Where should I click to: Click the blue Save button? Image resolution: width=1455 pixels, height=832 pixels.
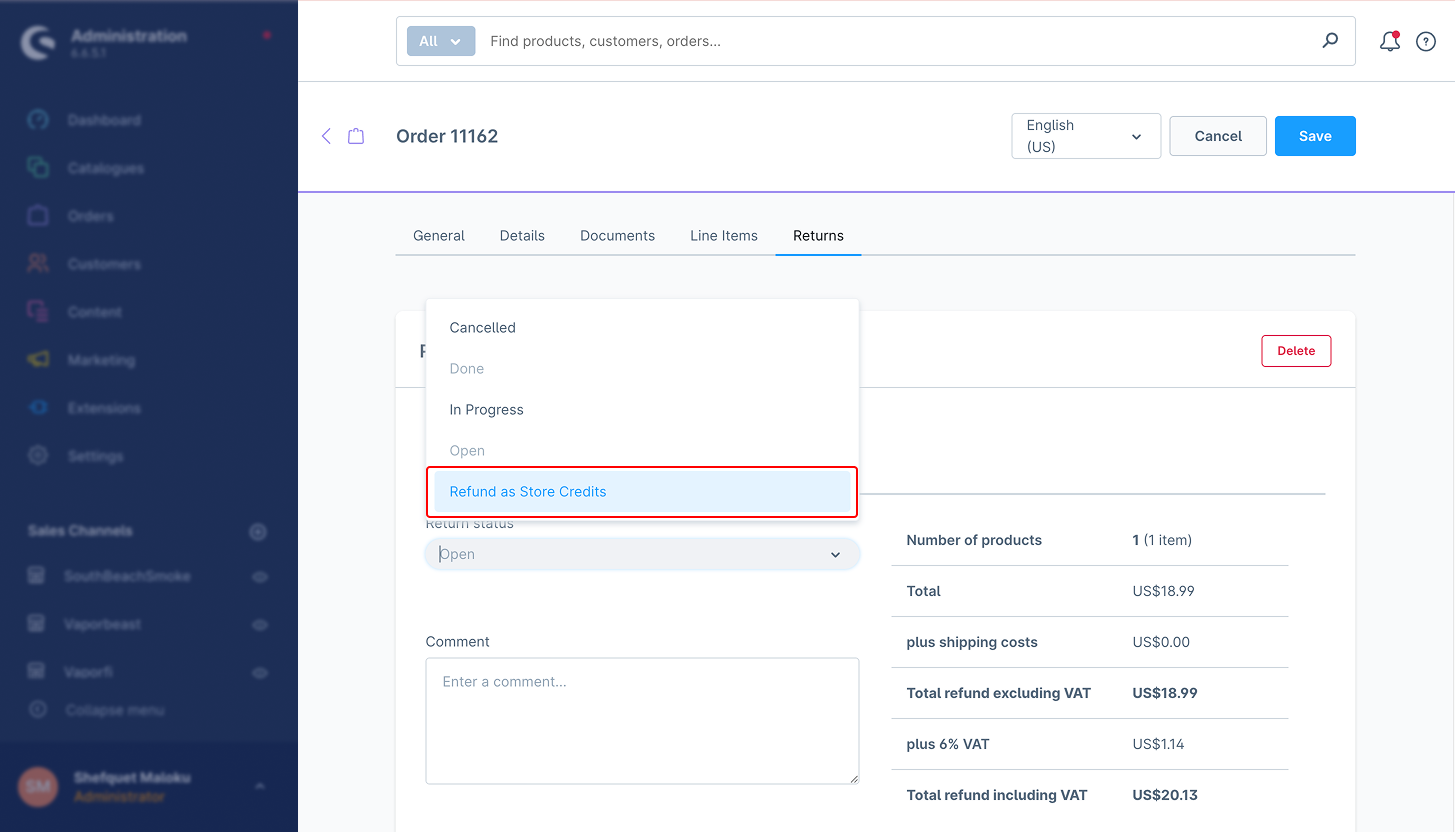[1314, 136]
